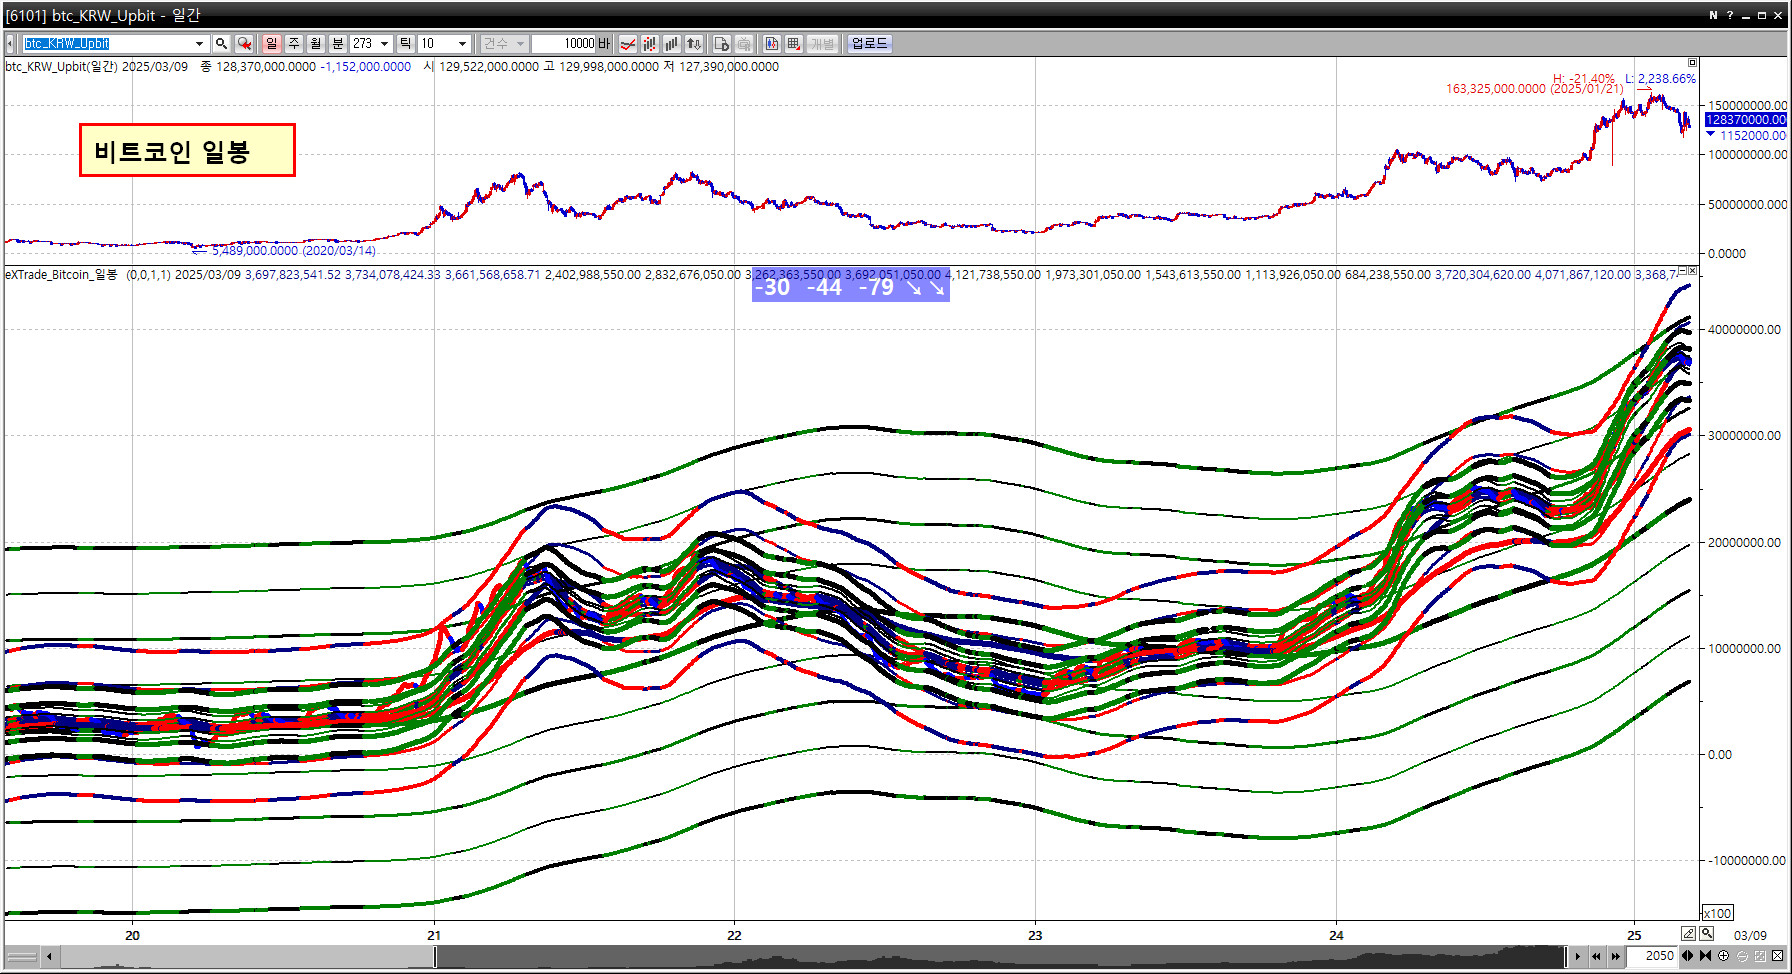Image resolution: width=1792 pixels, height=974 pixels.
Task: Click the line chart type icon
Action: 628,44
